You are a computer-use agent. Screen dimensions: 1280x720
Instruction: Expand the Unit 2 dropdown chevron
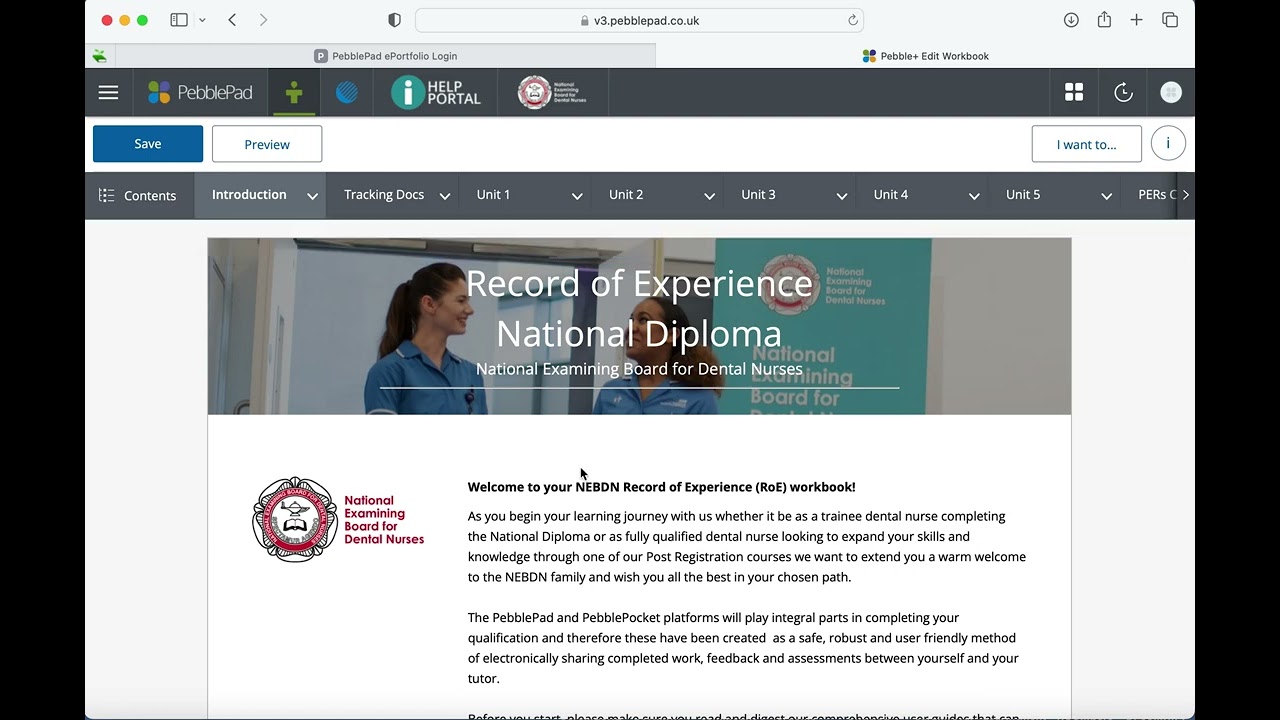coord(709,196)
